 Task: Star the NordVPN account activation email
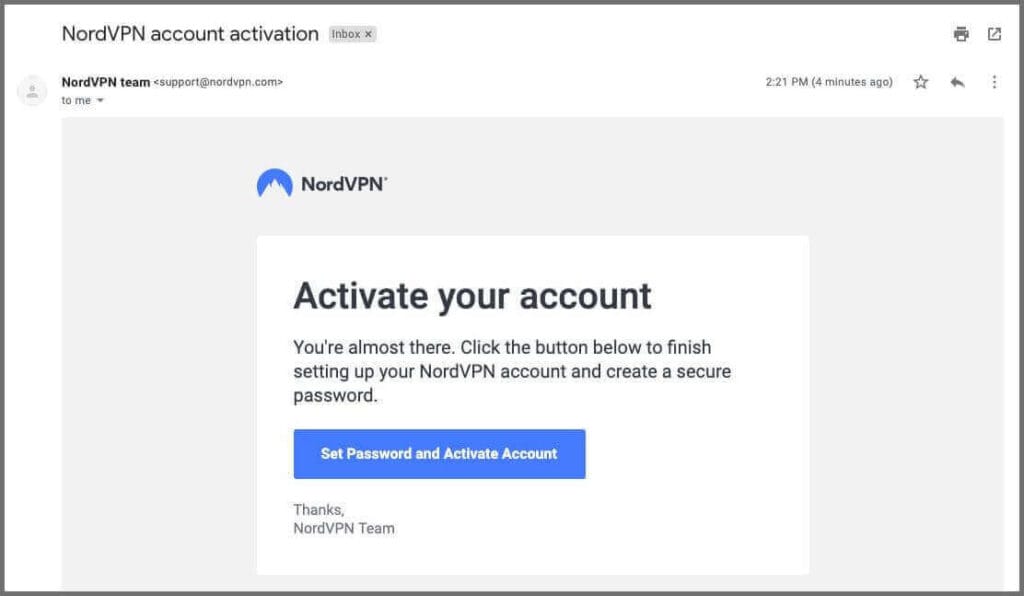(x=921, y=82)
